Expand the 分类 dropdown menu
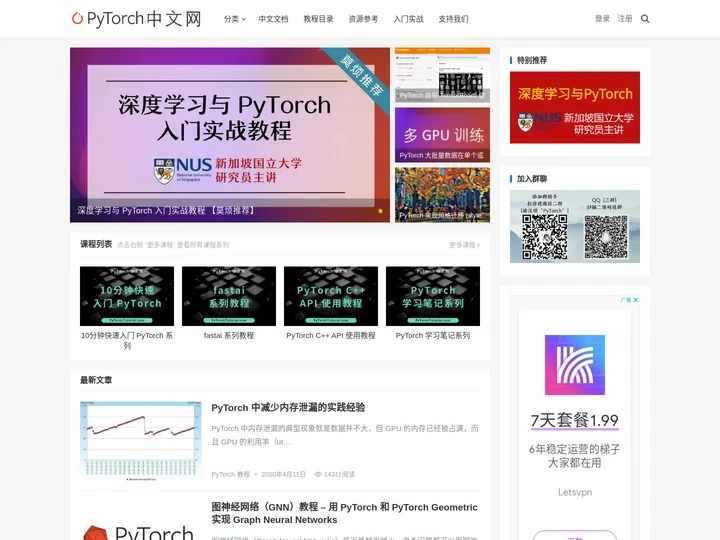Image resolution: width=720 pixels, height=540 pixels. coord(235,19)
